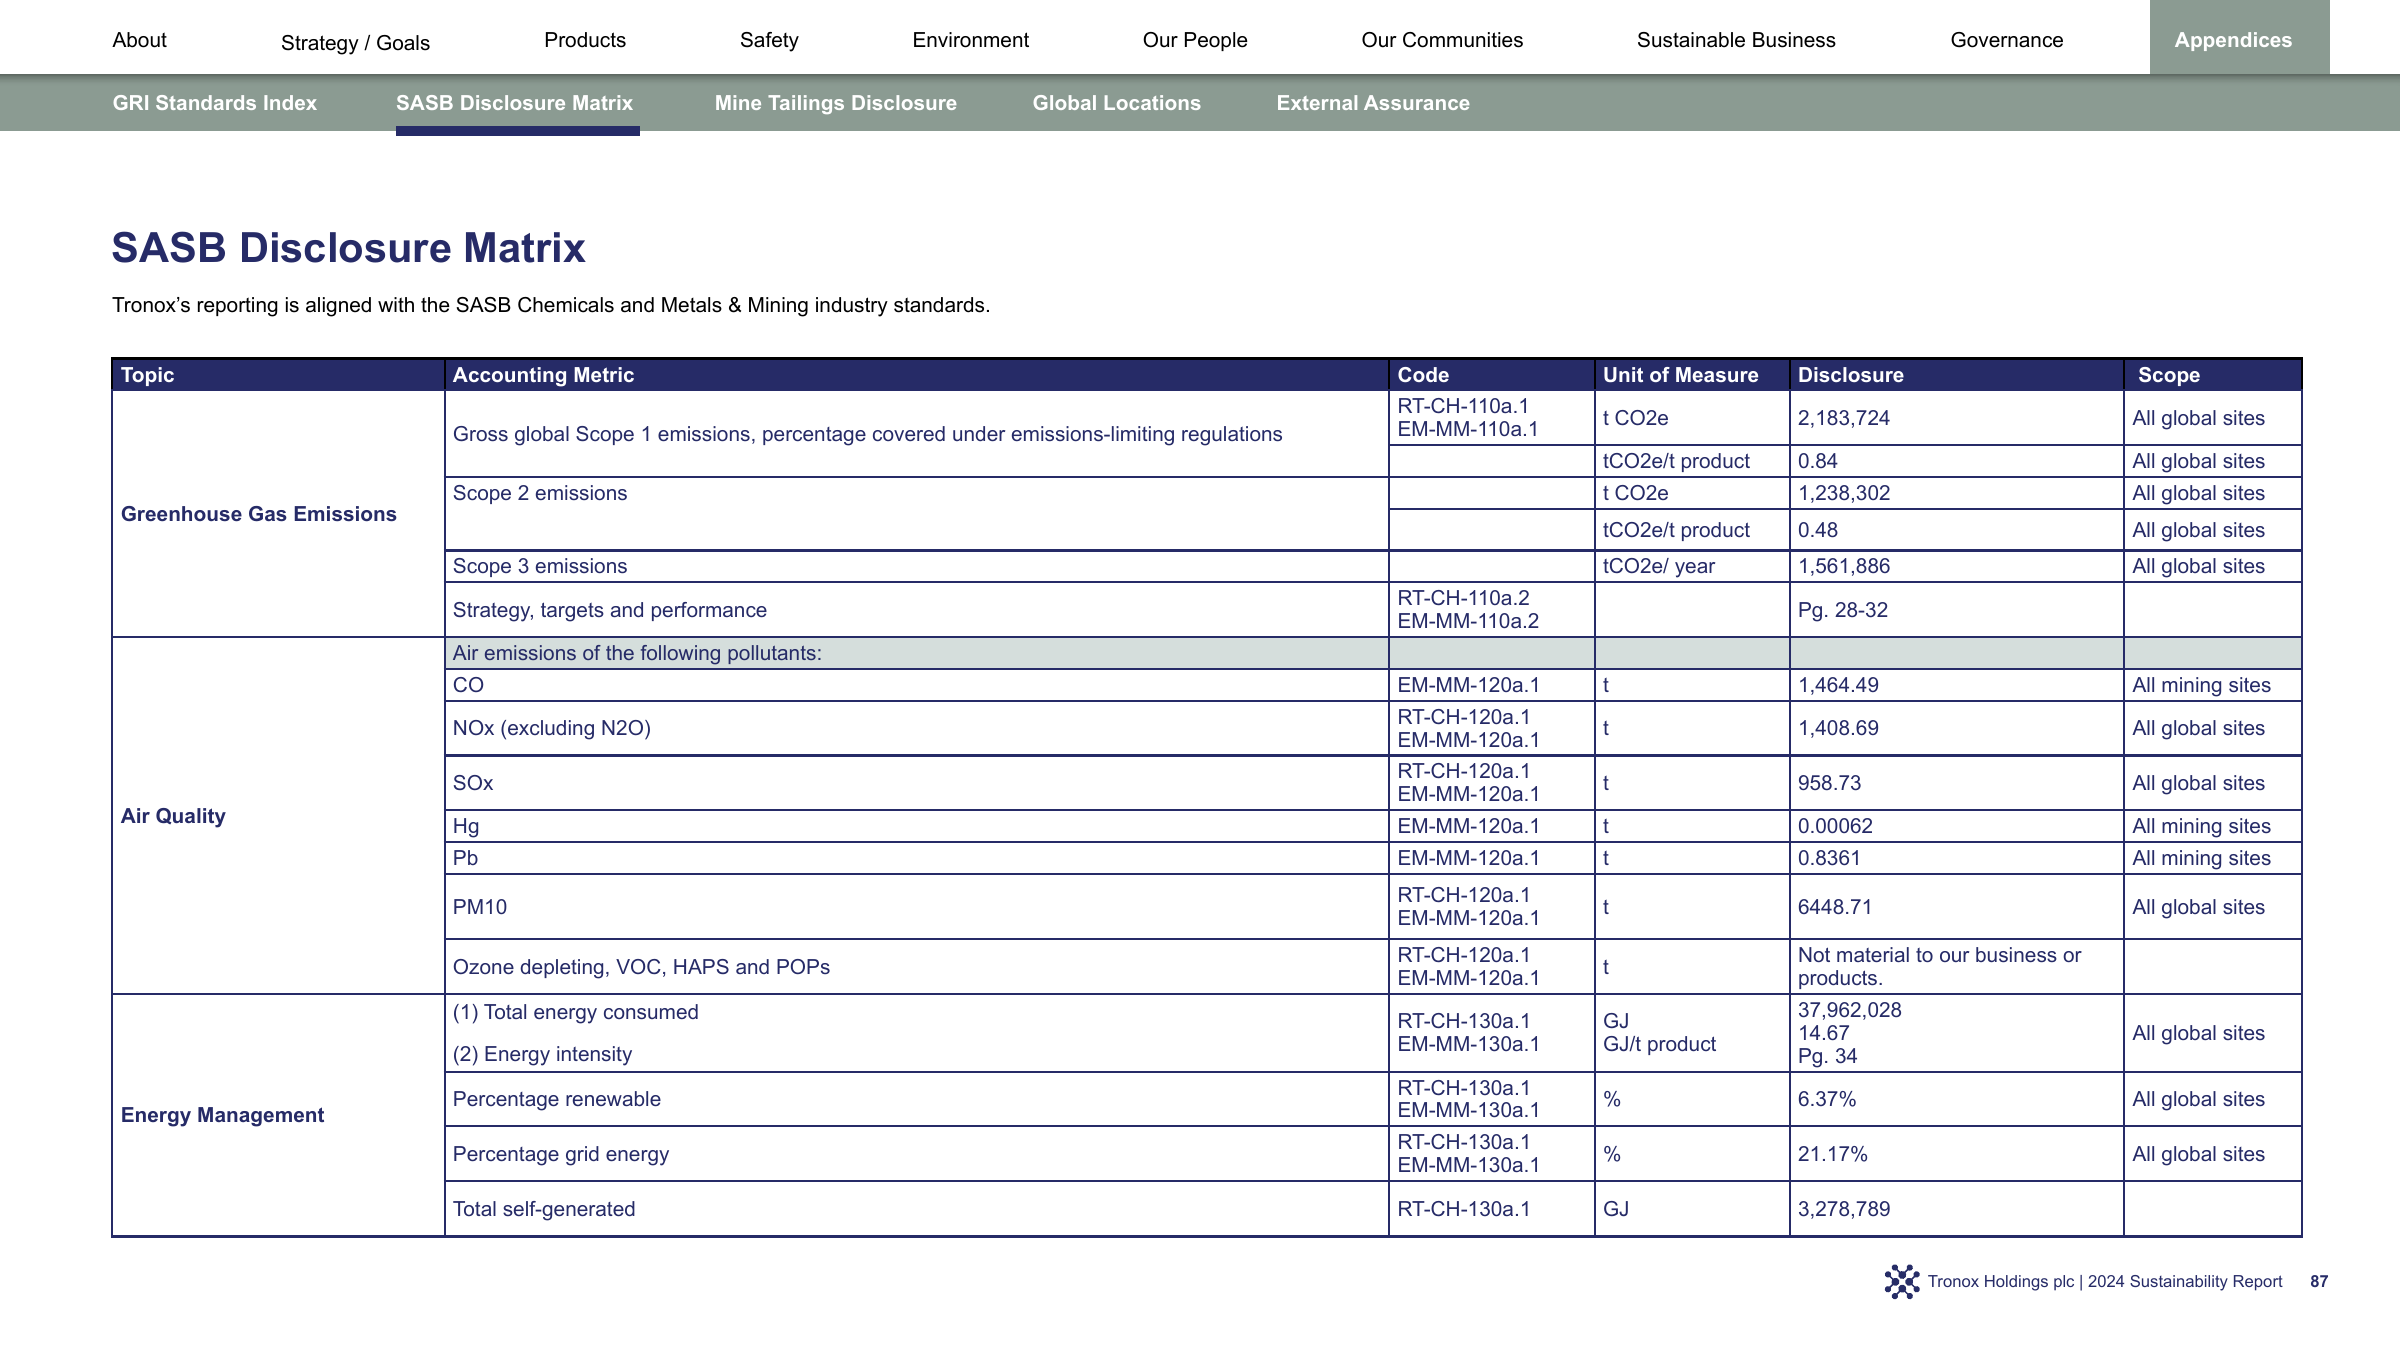Click the 0.00062 Hg value
Image resolution: width=2400 pixels, height=1350 pixels.
1834,826
